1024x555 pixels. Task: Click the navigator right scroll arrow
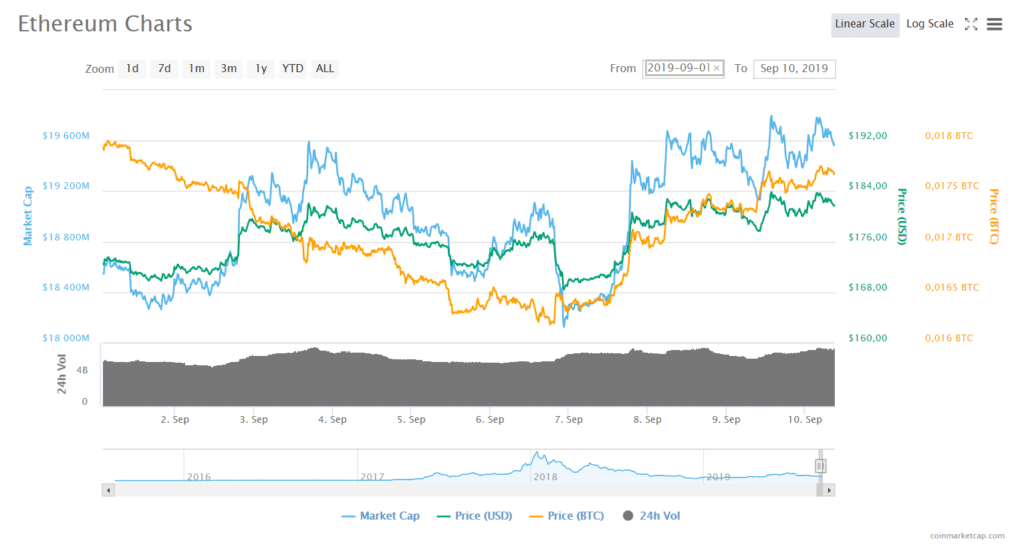[829, 490]
